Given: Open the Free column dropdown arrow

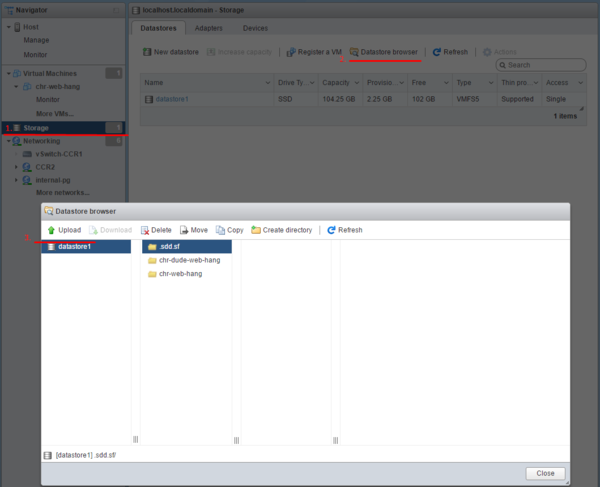Looking at the screenshot, I should [446, 83].
